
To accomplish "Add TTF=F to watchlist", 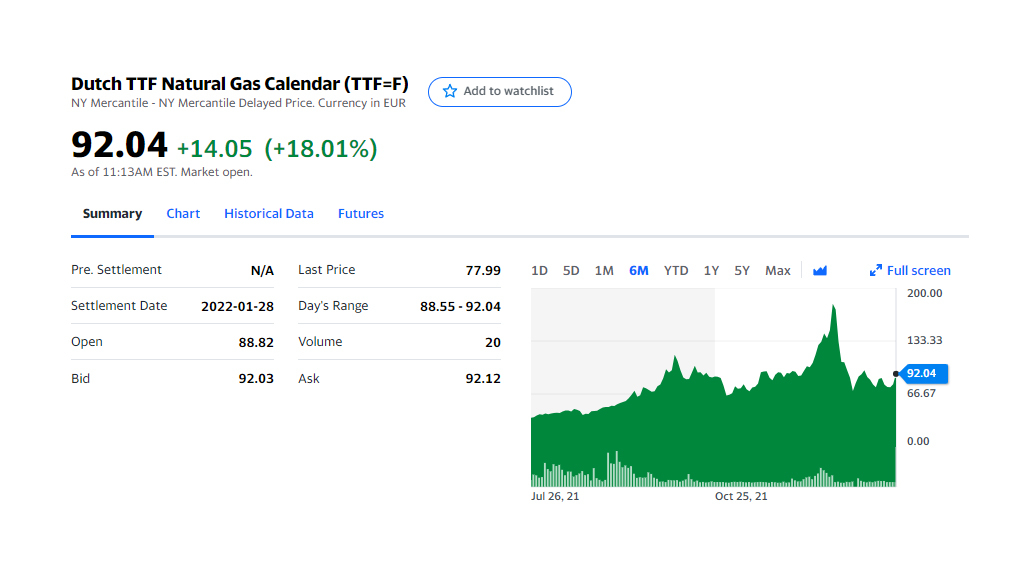I will pos(500,91).
